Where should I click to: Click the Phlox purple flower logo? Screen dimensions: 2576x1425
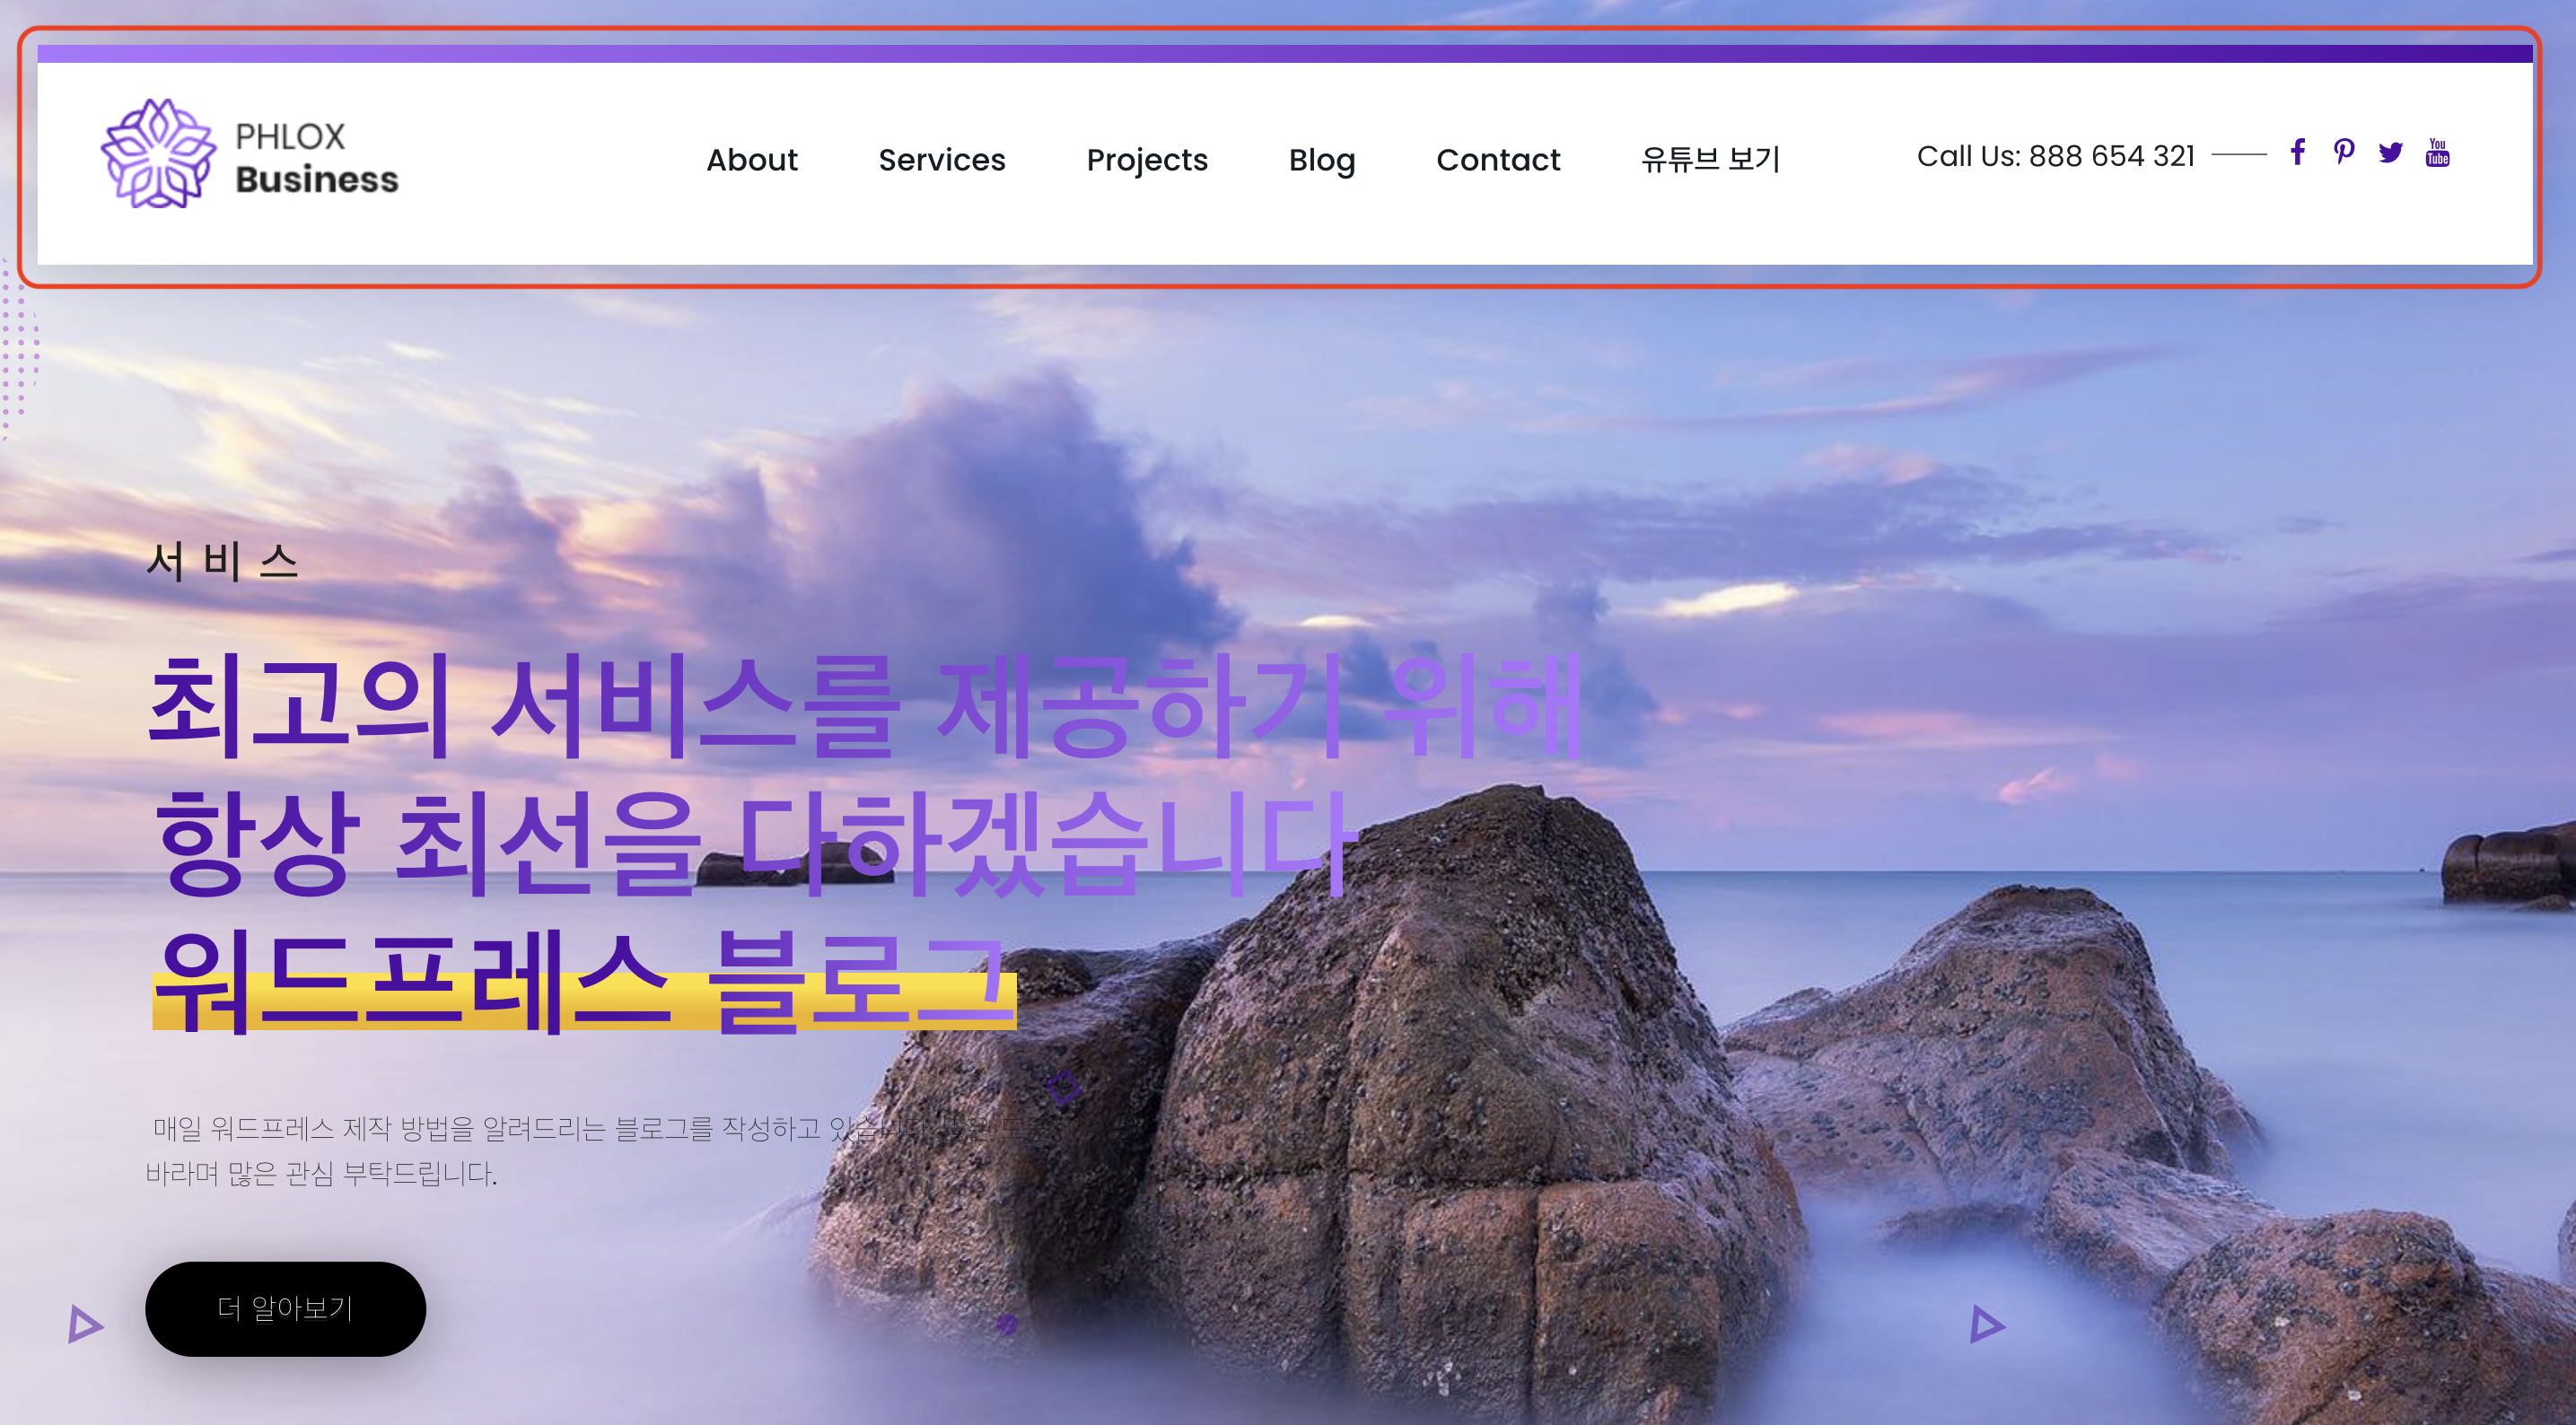pyautogui.click(x=158, y=154)
